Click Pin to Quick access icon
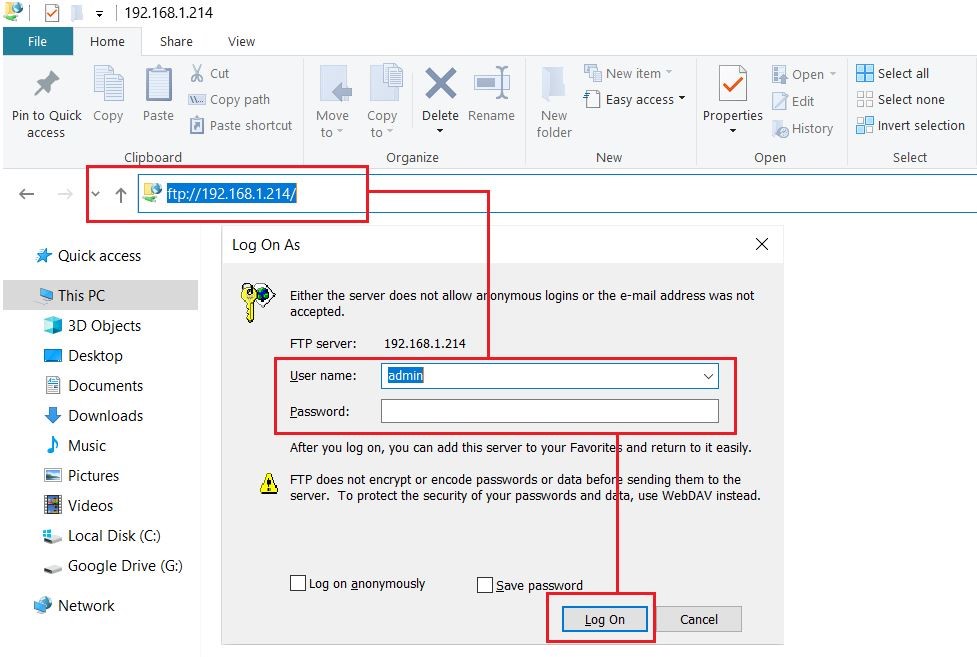 [x=47, y=84]
